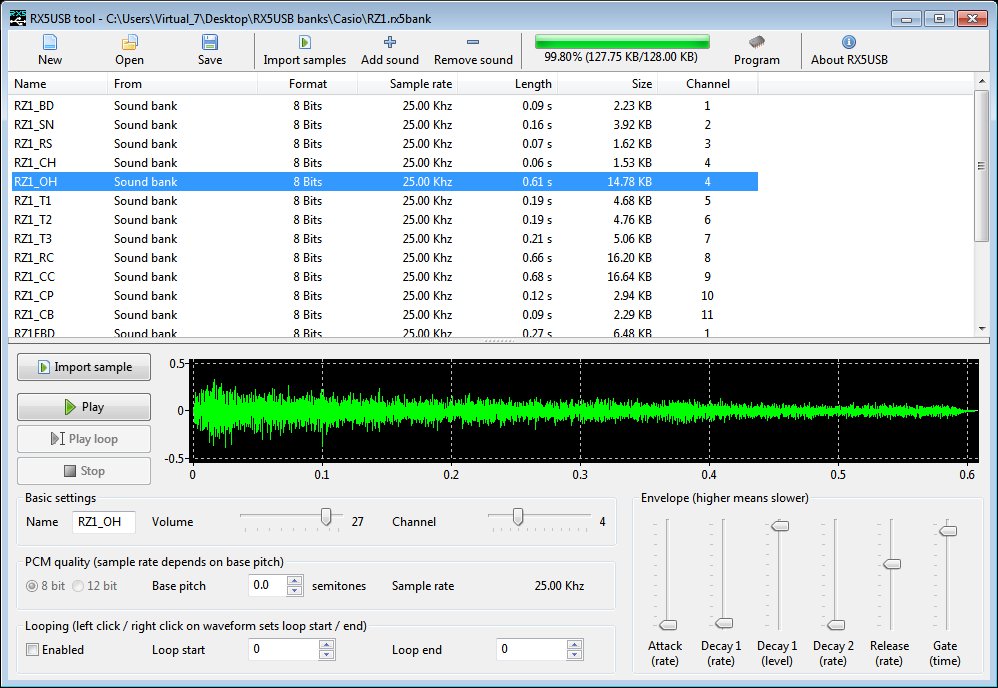Open About RX5USB info icon
998x688 pixels.
tap(848, 43)
